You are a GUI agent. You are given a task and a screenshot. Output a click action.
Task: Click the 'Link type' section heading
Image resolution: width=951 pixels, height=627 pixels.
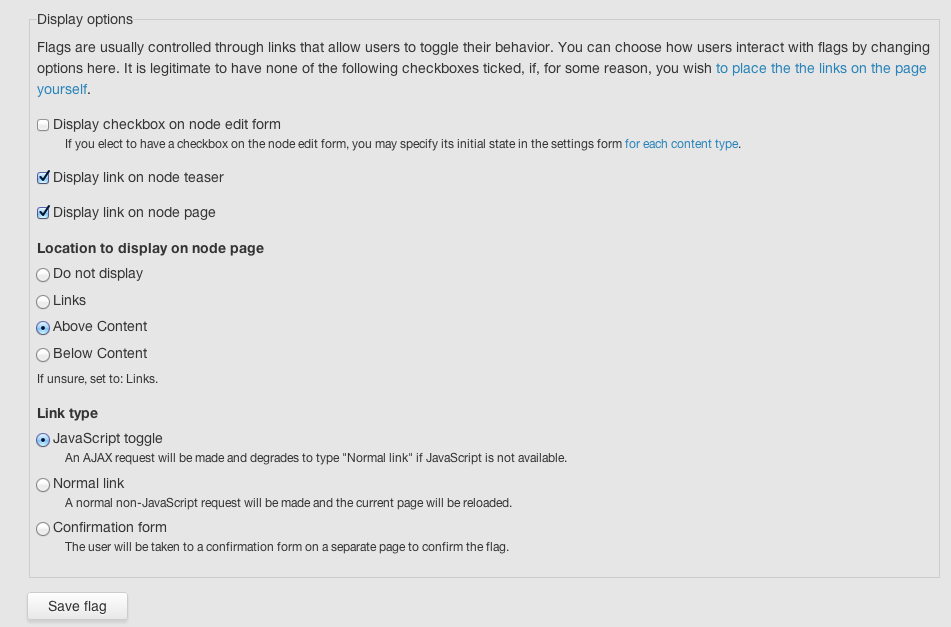67,413
